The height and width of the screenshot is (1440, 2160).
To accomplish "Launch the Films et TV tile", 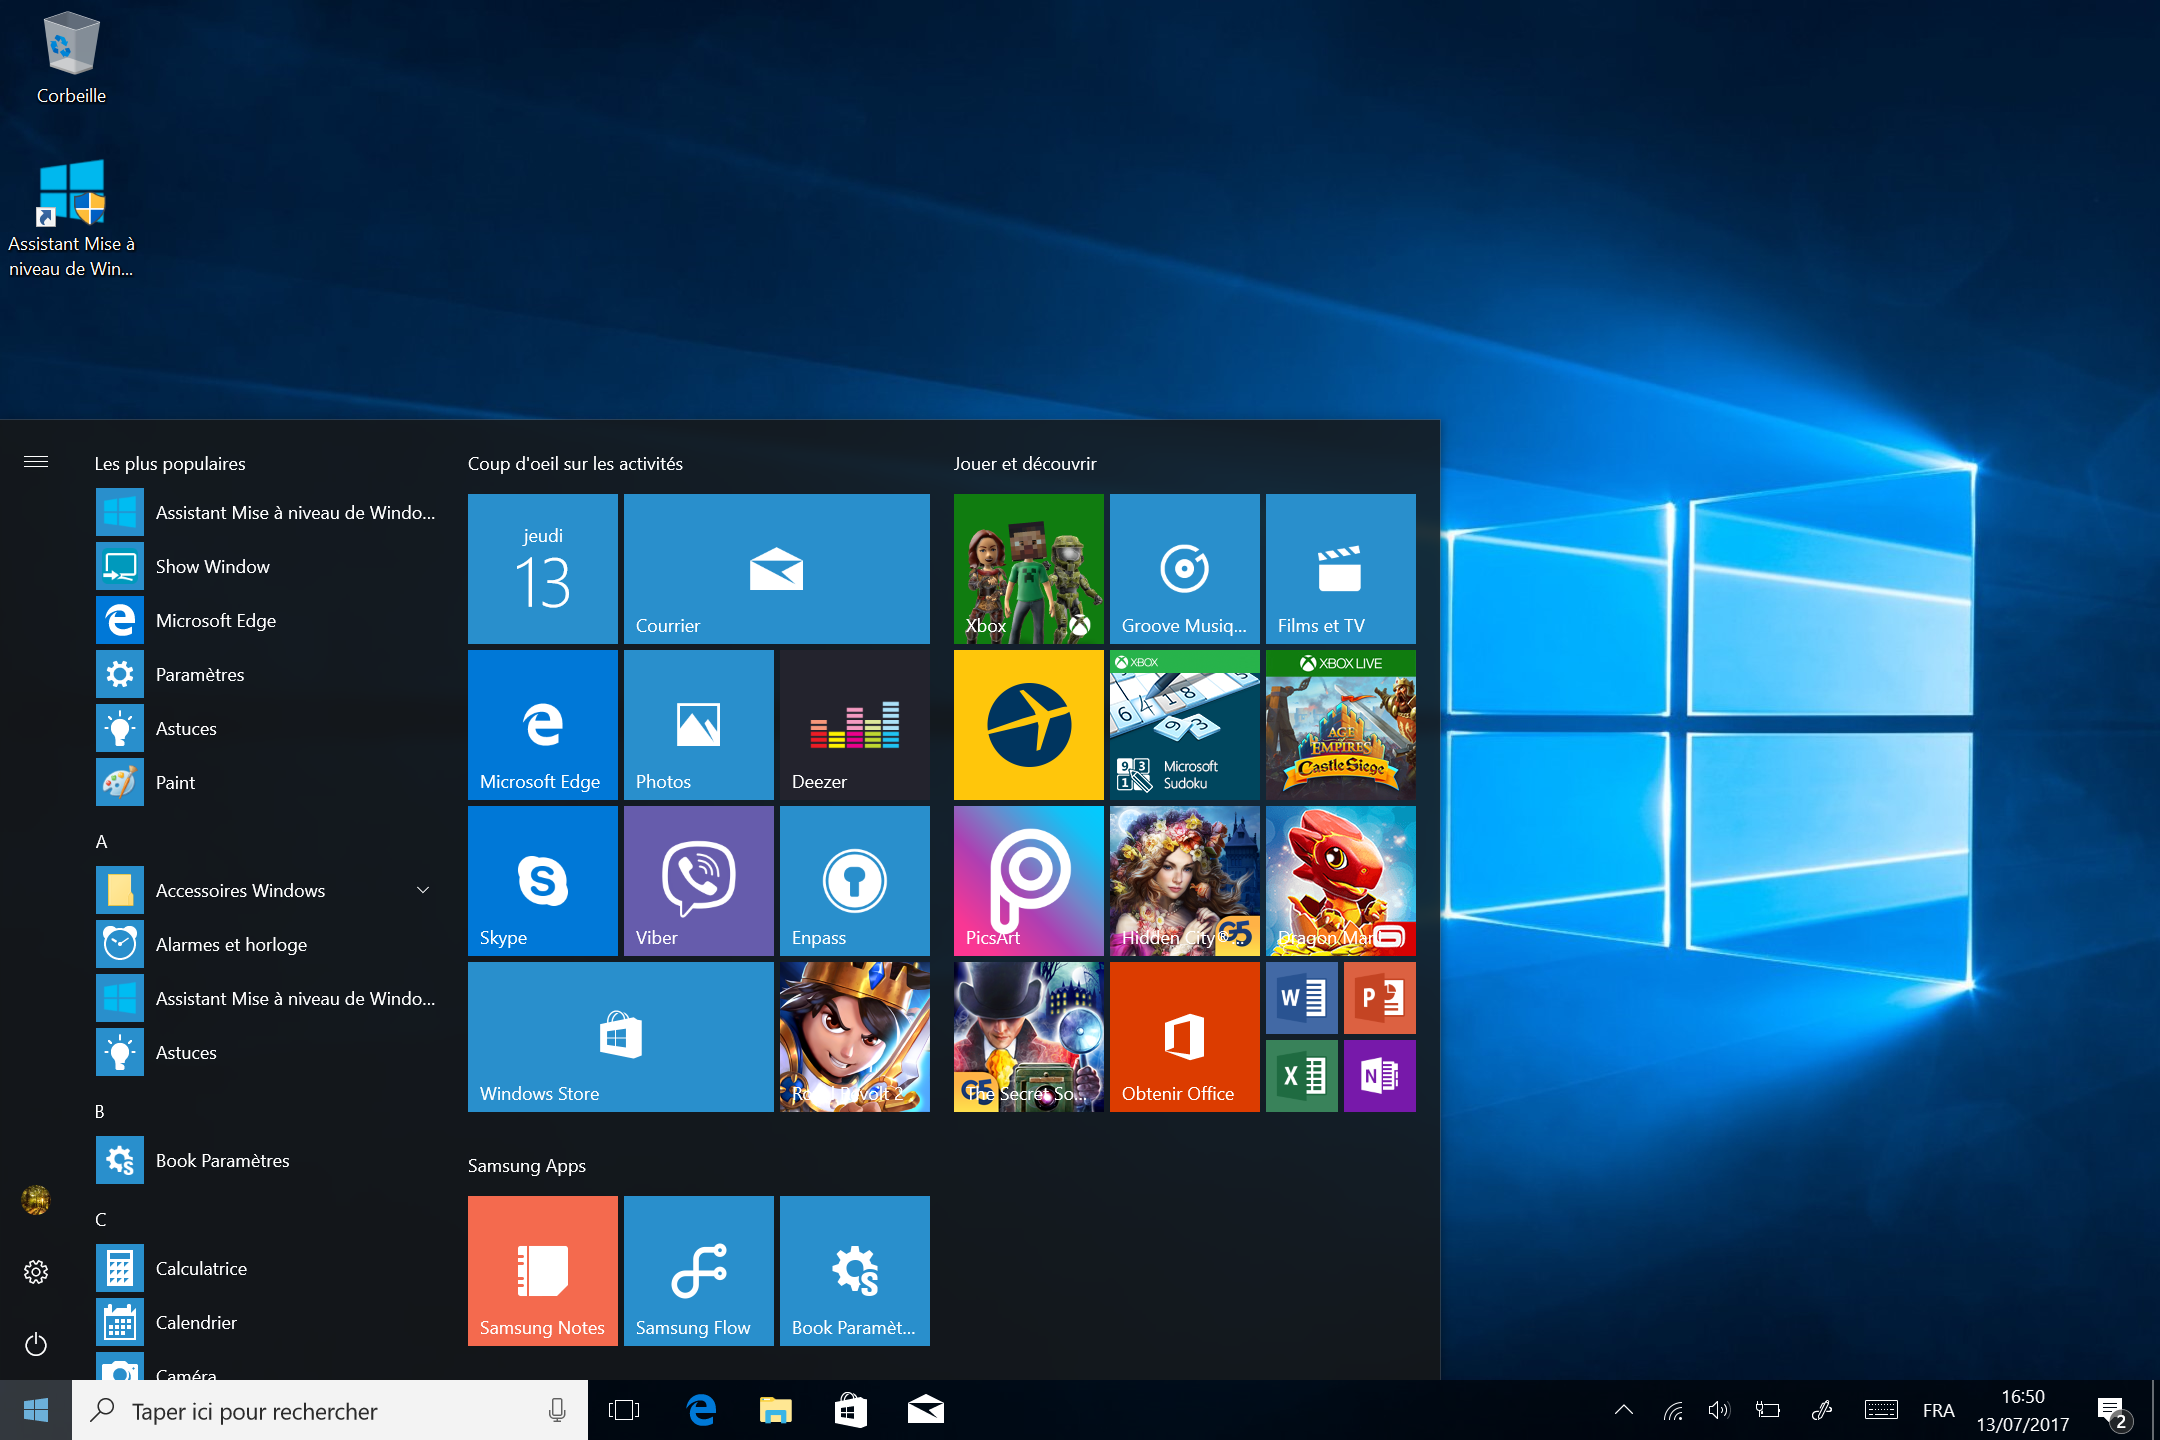I will tap(1340, 568).
